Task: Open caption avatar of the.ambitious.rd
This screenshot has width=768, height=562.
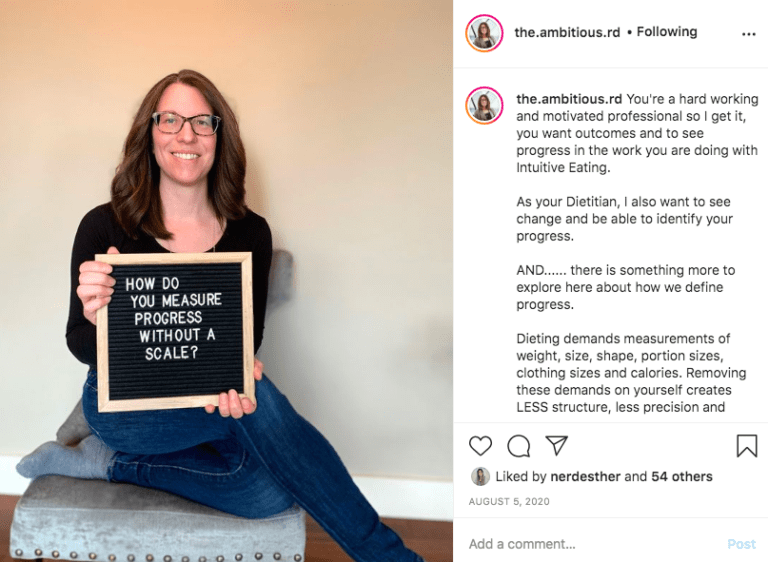Action: click(484, 105)
